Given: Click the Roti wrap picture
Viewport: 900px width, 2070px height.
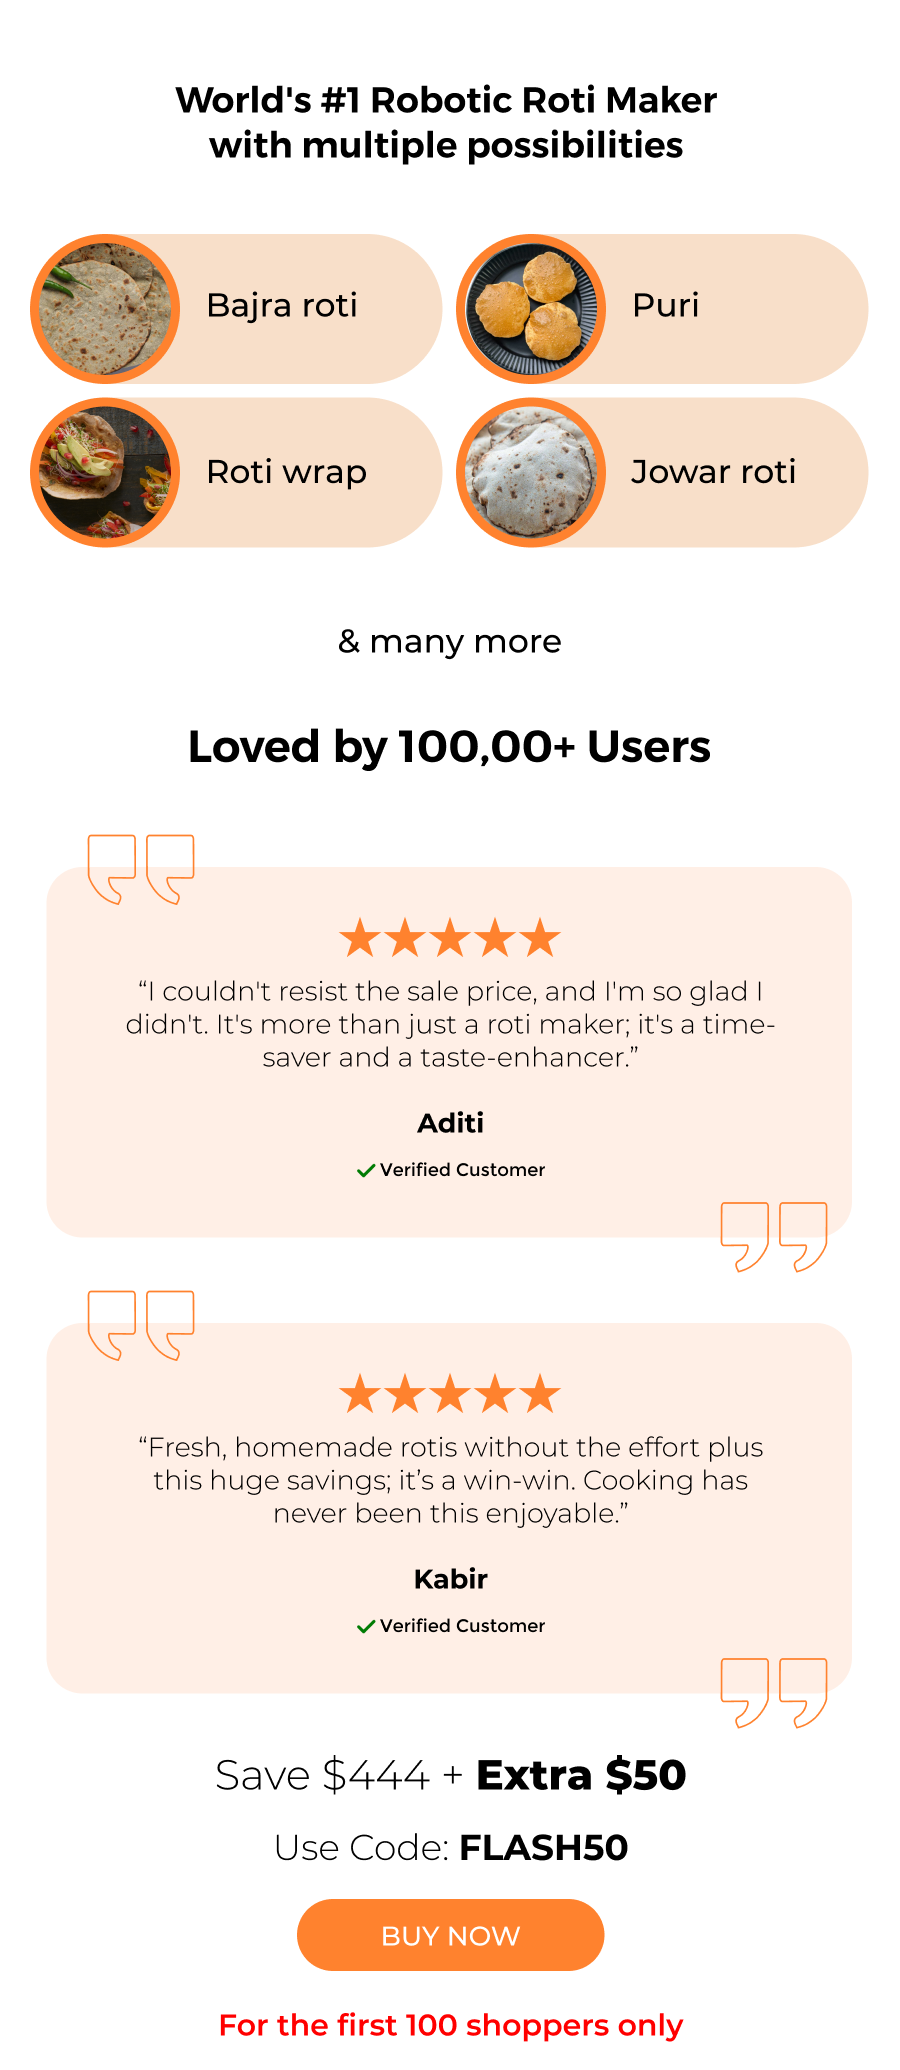Looking at the screenshot, I should click(x=105, y=472).
